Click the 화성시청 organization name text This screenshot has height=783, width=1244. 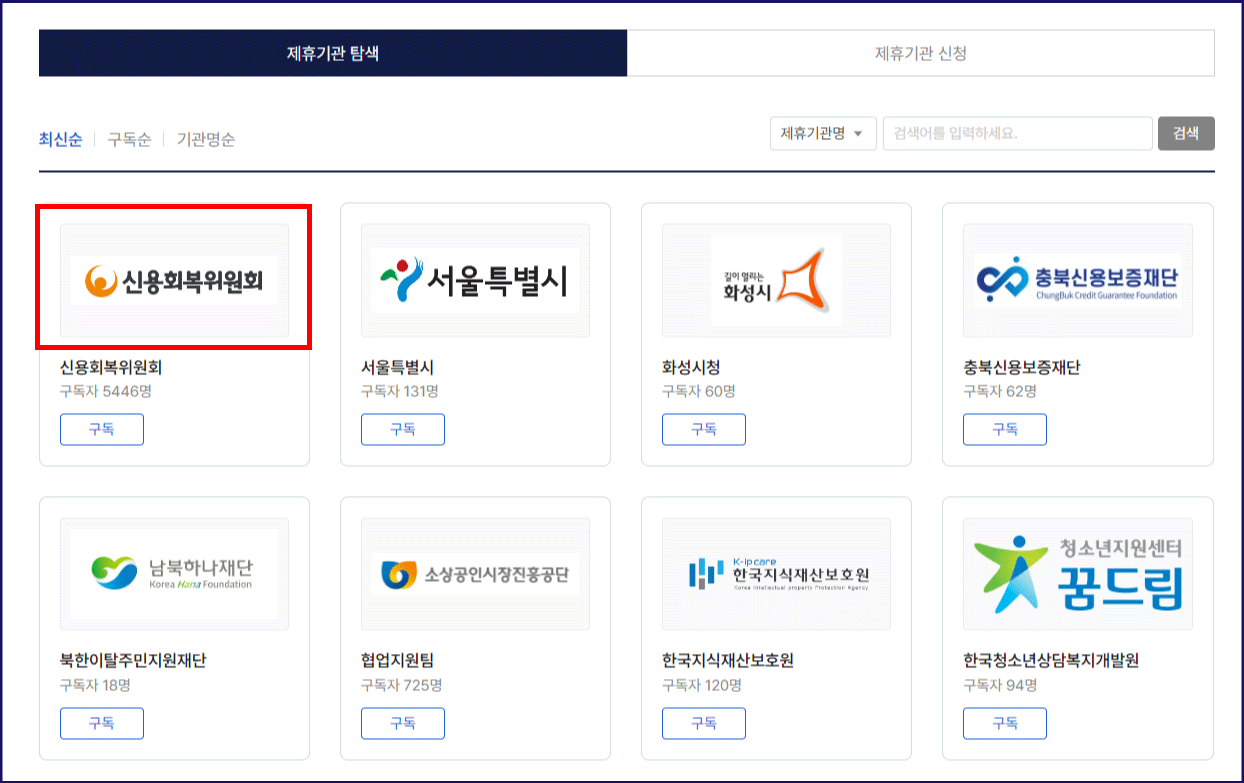tap(691, 367)
